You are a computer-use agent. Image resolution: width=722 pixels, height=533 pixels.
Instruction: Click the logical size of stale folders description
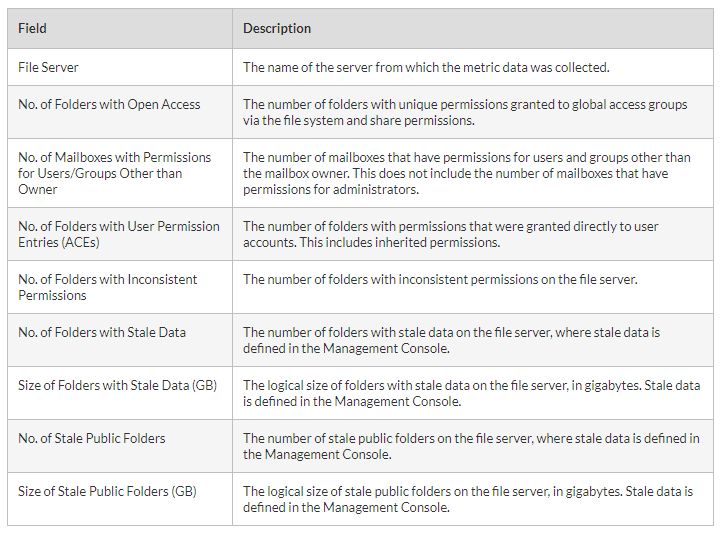(471, 393)
